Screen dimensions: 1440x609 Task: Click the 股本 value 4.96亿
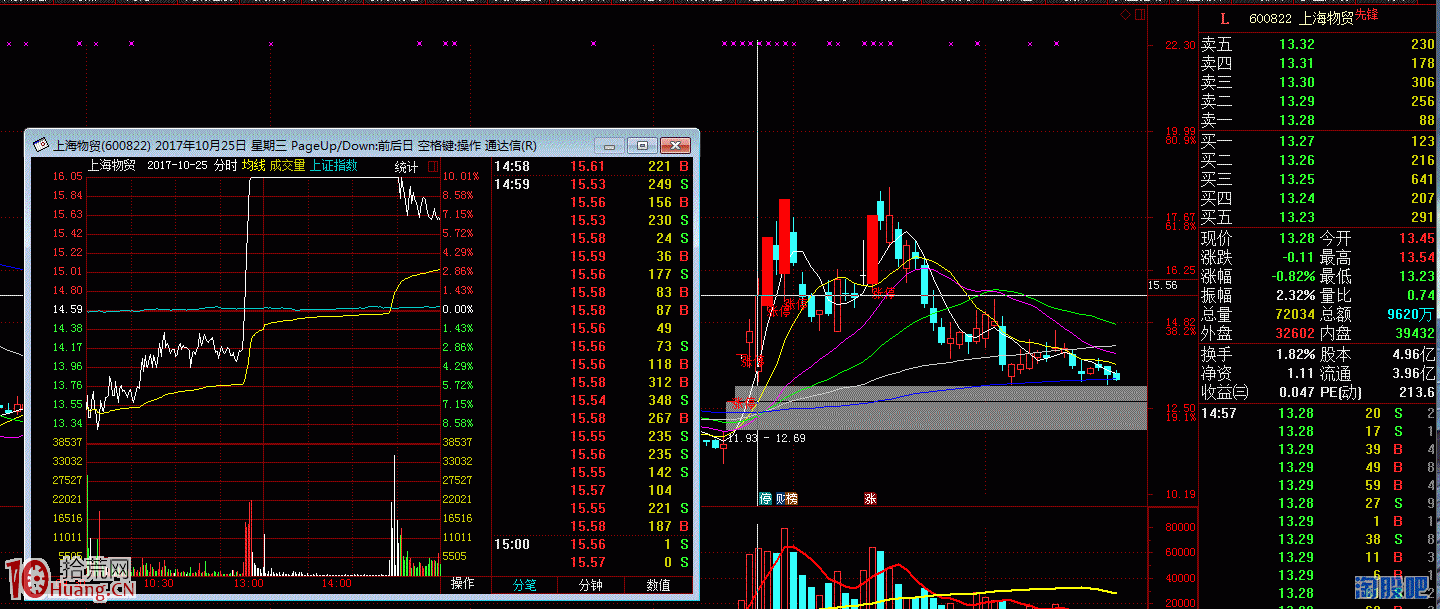coord(1415,354)
